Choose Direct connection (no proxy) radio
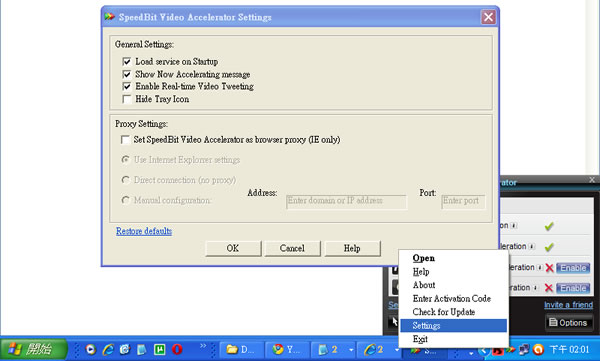This screenshot has height=361, width=600. coord(125,180)
